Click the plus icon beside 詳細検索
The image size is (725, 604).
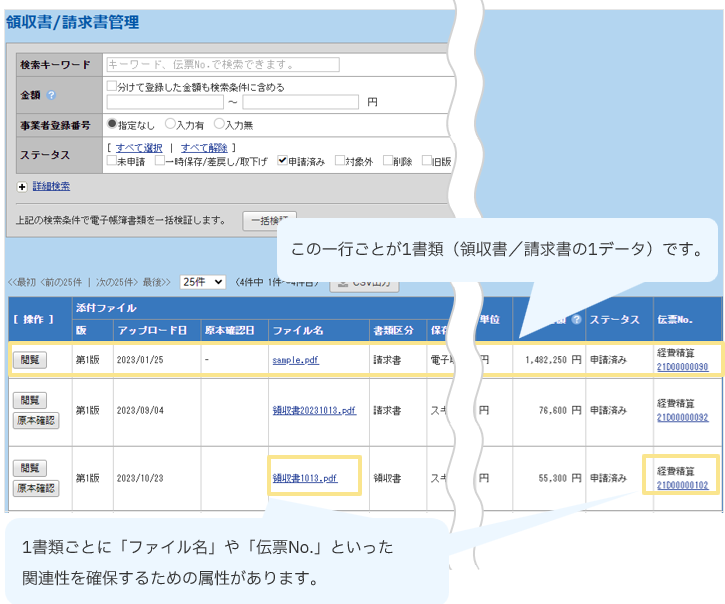click(22, 187)
